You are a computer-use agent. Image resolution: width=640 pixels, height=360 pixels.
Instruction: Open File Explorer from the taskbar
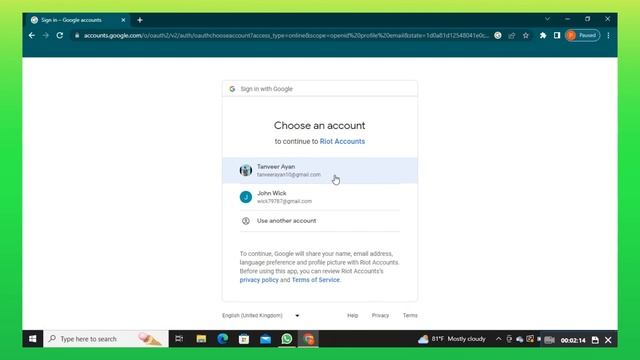click(201, 339)
